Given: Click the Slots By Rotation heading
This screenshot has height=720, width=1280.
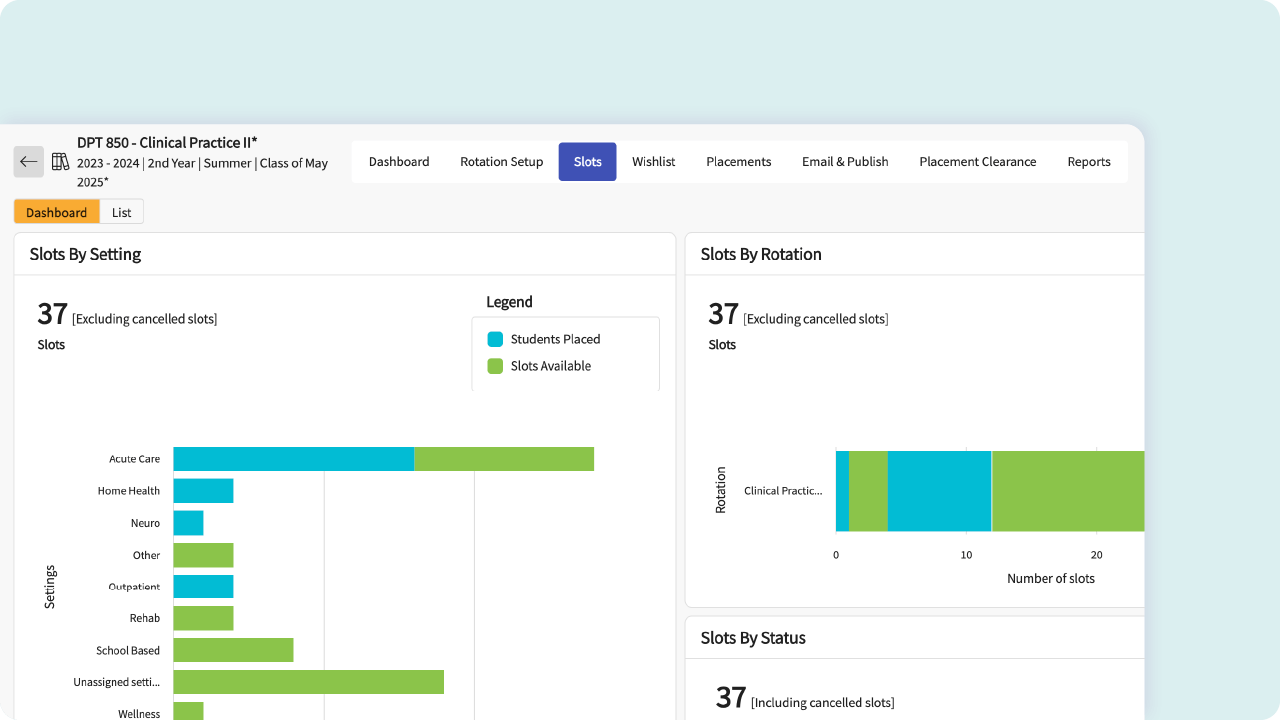Looking at the screenshot, I should pos(761,254).
